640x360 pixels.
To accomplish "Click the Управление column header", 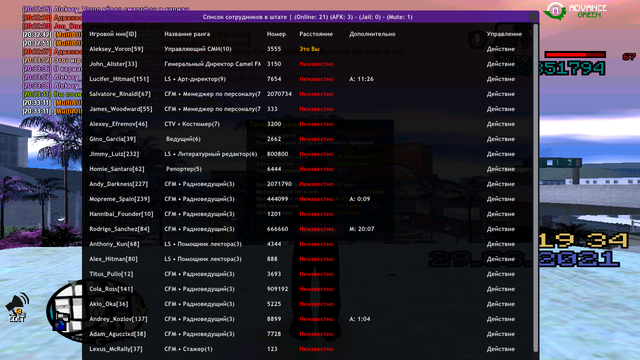I will [504, 34].
